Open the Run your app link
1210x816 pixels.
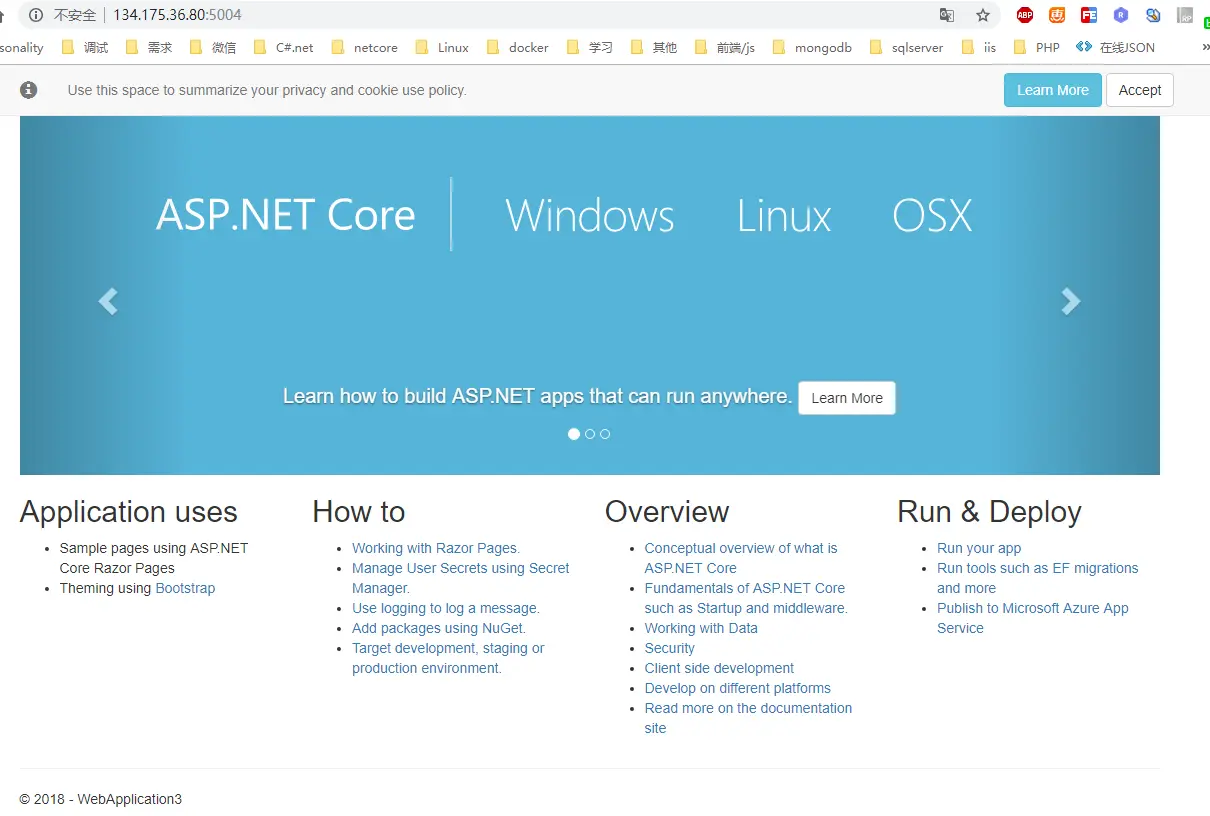979,548
